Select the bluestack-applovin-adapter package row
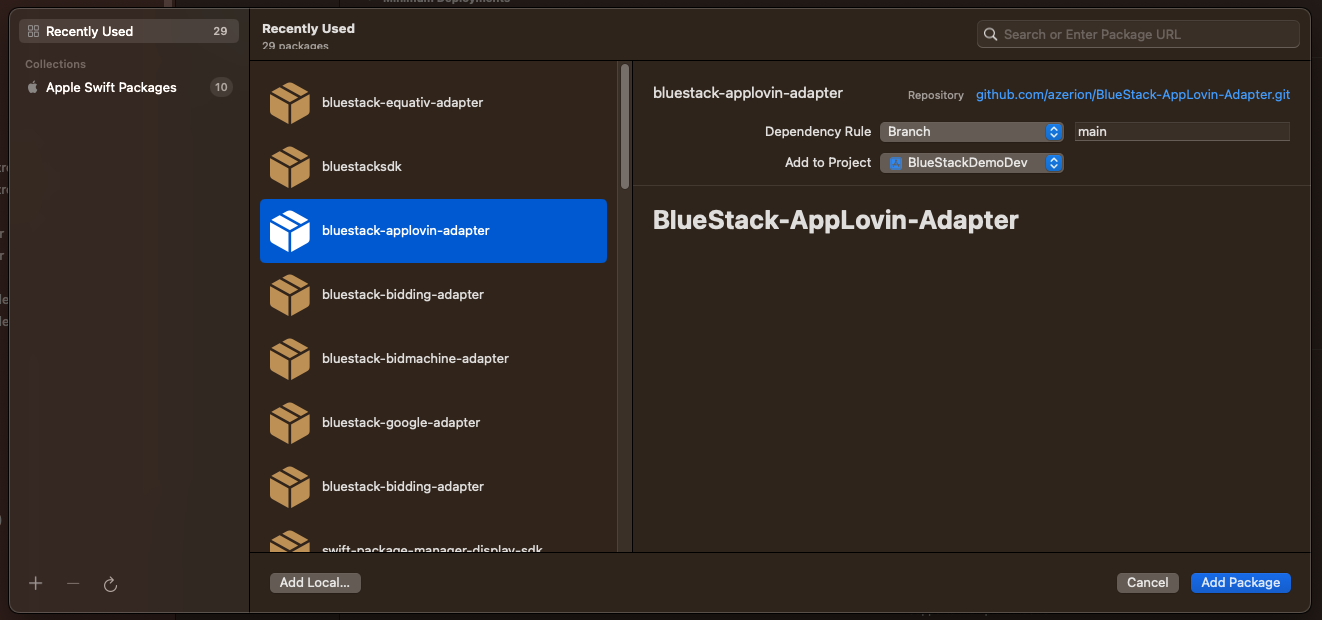The height and width of the screenshot is (620, 1322). [433, 230]
